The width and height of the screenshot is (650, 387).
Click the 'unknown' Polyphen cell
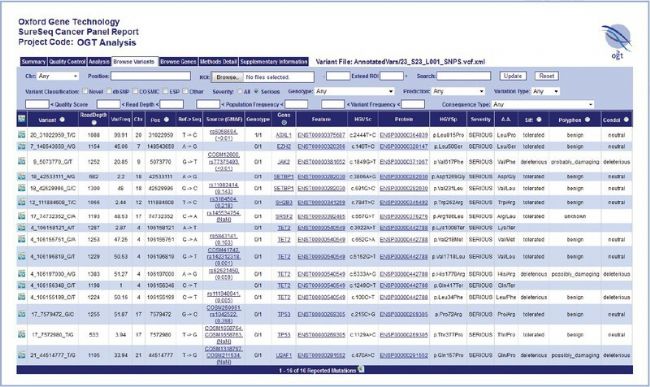(x=575, y=216)
